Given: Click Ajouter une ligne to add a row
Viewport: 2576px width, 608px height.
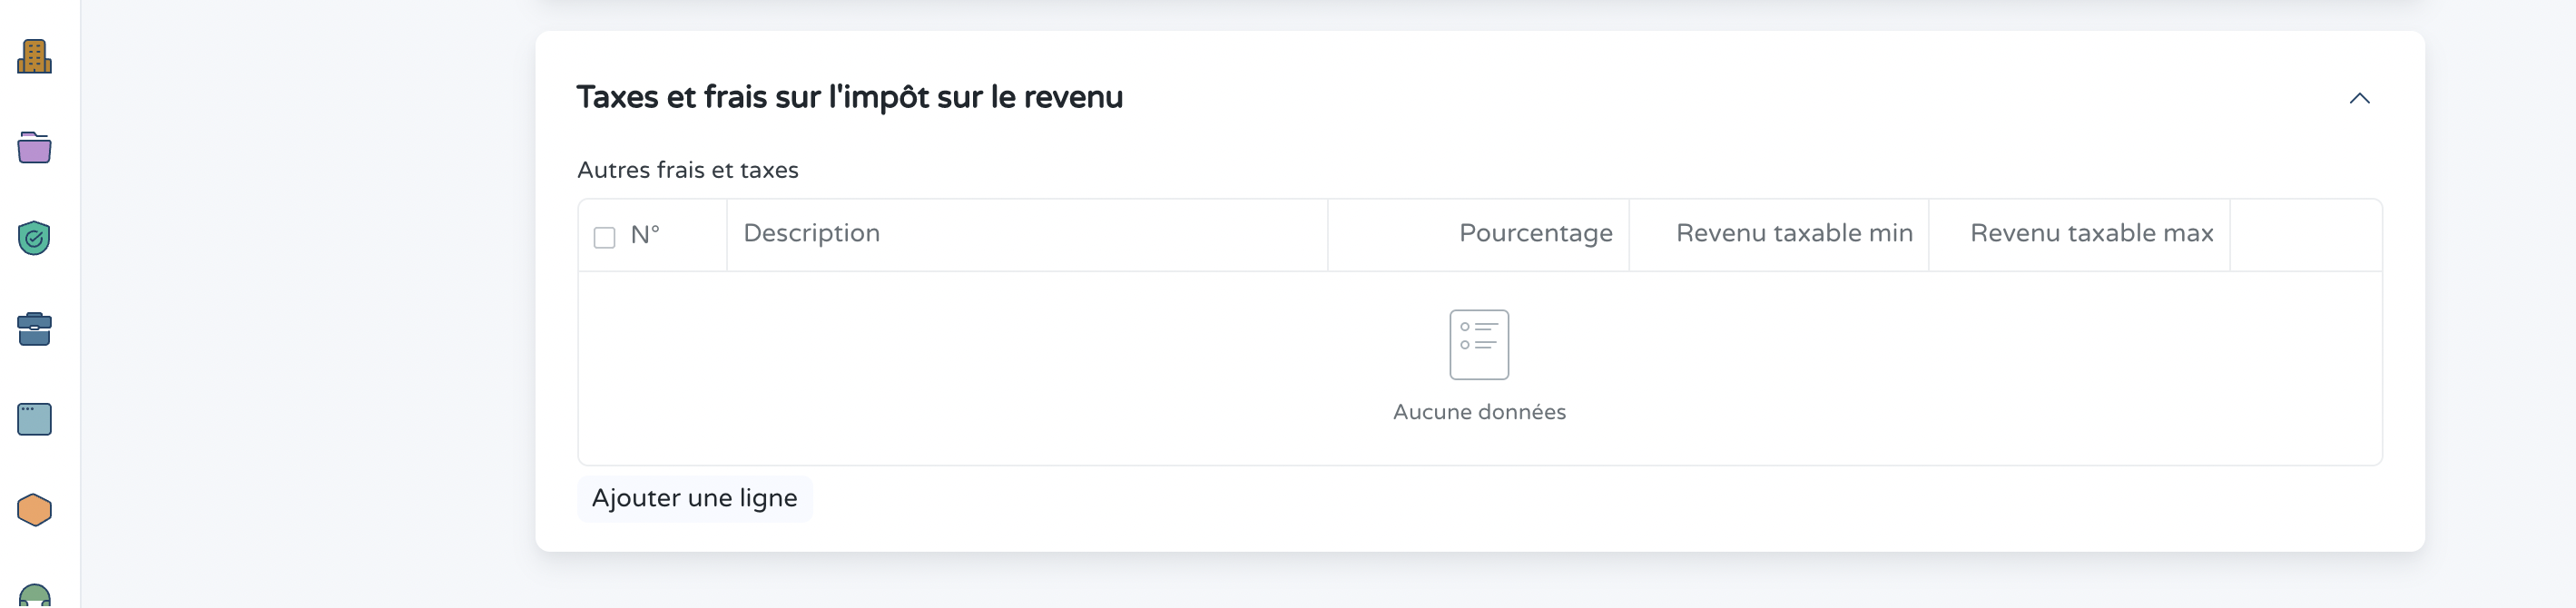Looking at the screenshot, I should click(x=694, y=497).
